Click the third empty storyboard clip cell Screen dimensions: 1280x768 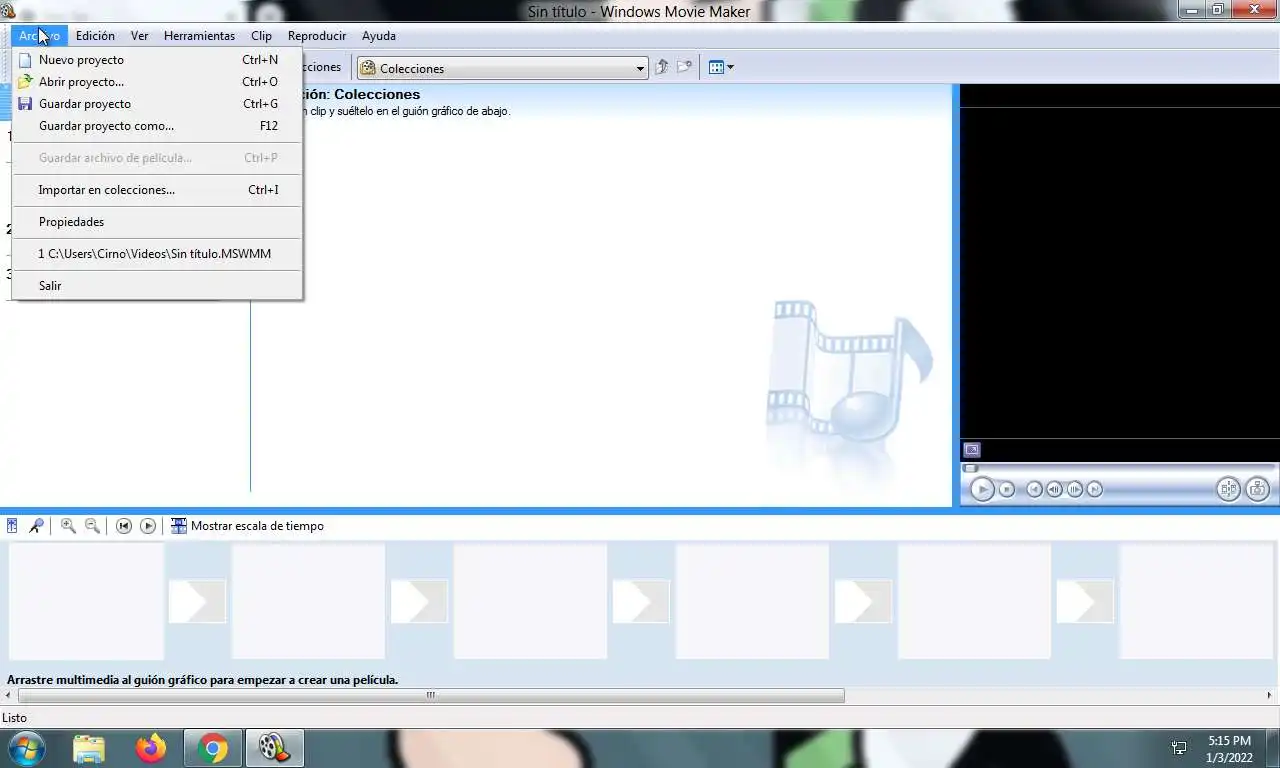pos(530,601)
